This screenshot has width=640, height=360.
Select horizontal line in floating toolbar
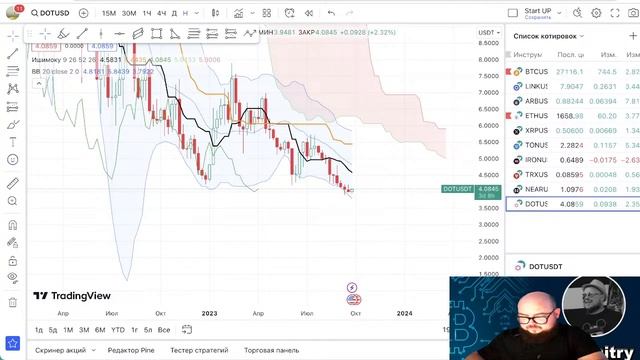119,33
